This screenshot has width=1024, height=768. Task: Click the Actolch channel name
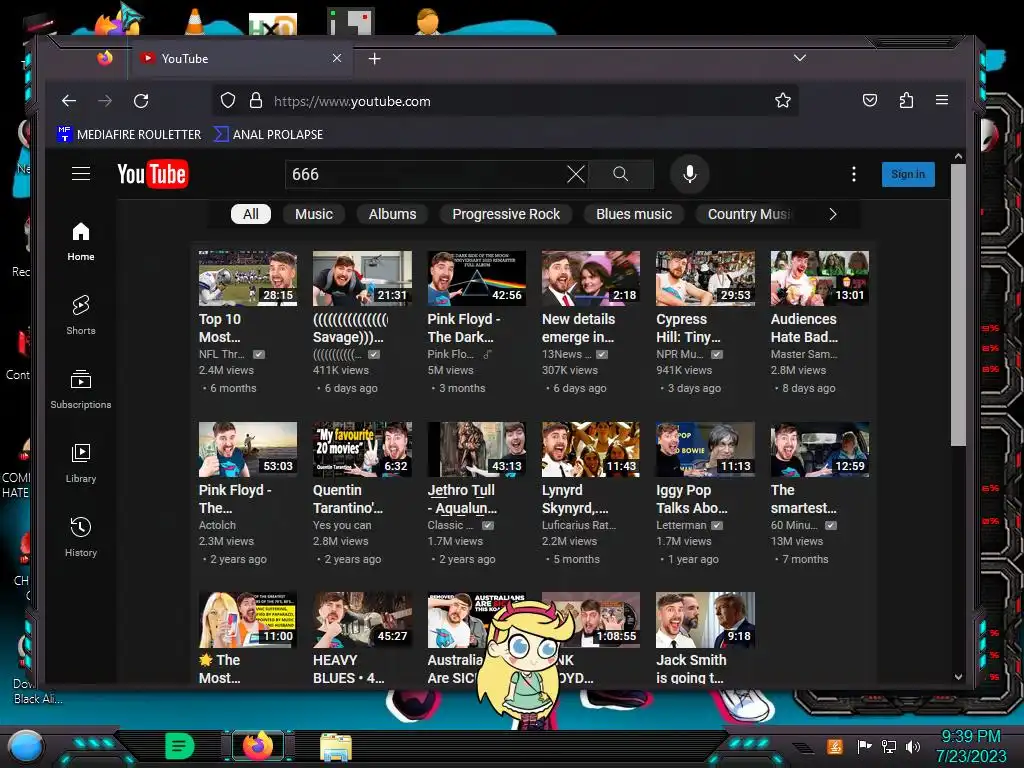[x=217, y=525]
